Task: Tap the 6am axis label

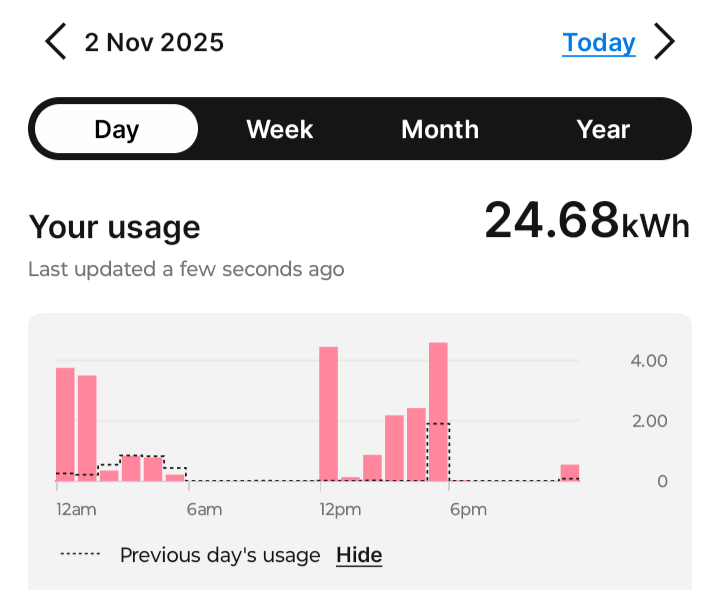Action: pyautogui.click(x=204, y=510)
